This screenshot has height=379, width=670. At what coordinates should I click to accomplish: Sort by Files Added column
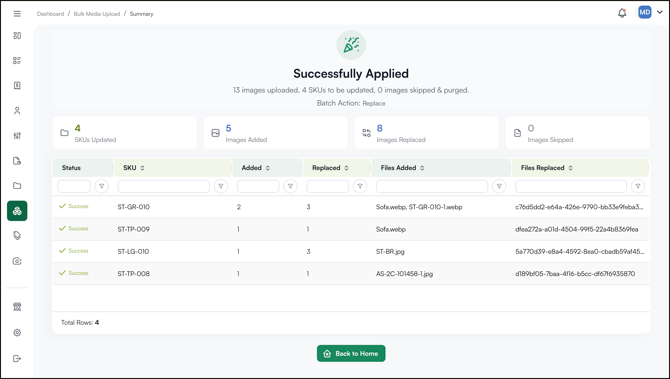tap(422, 168)
